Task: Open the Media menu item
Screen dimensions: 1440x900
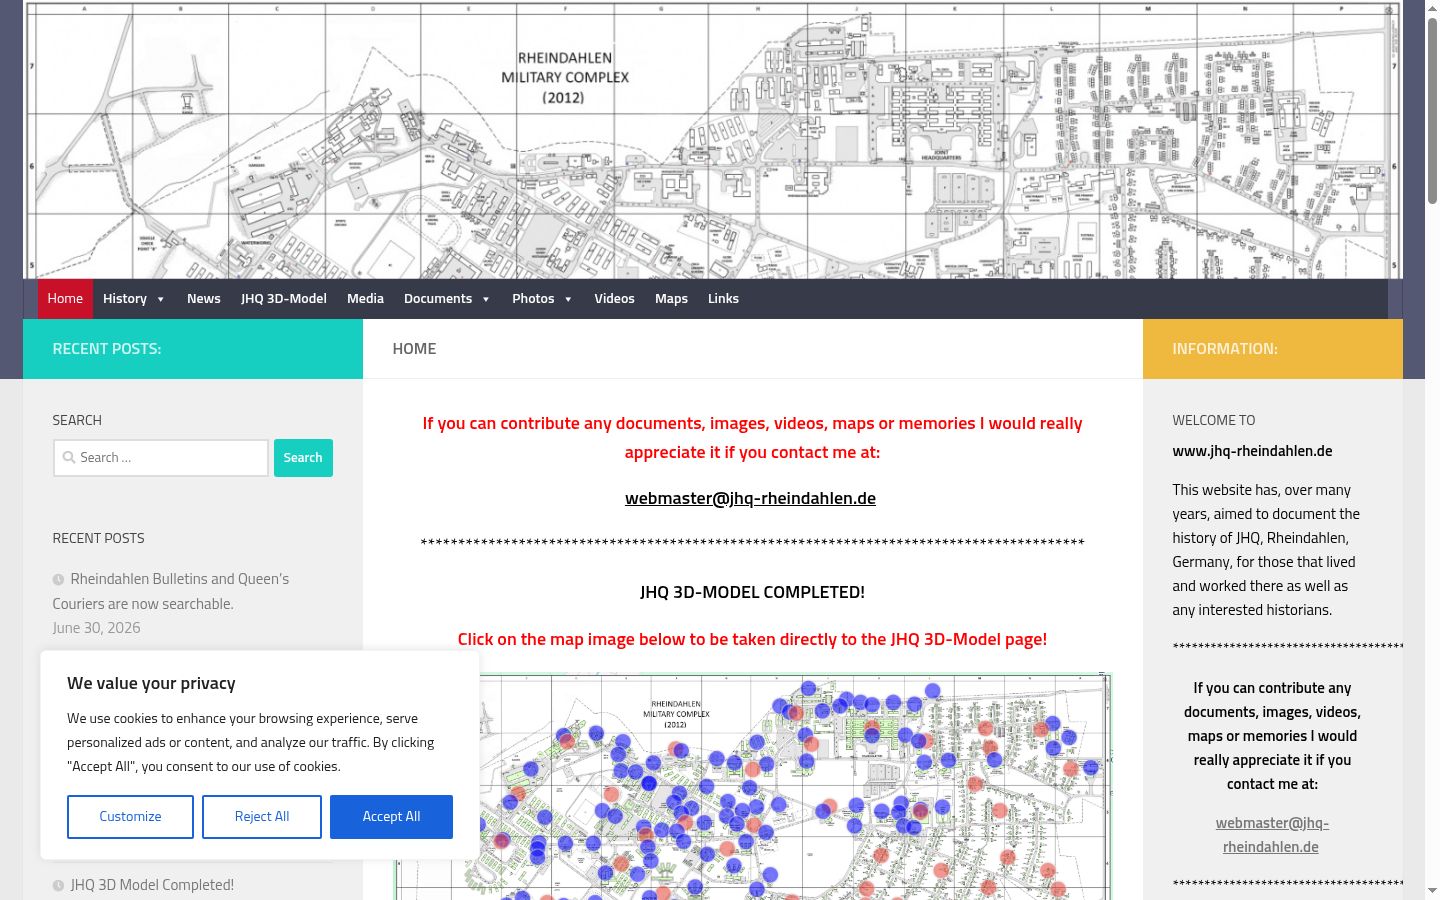Action: click(x=365, y=299)
